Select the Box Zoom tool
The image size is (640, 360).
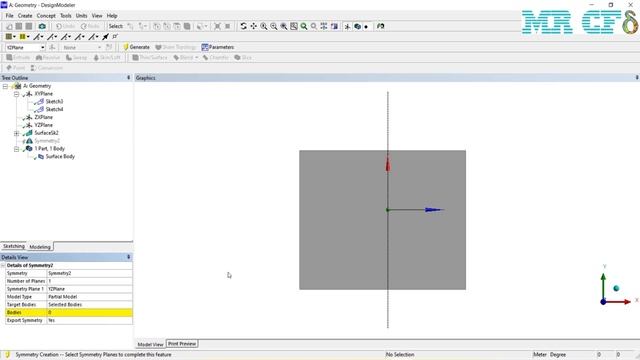click(273, 26)
